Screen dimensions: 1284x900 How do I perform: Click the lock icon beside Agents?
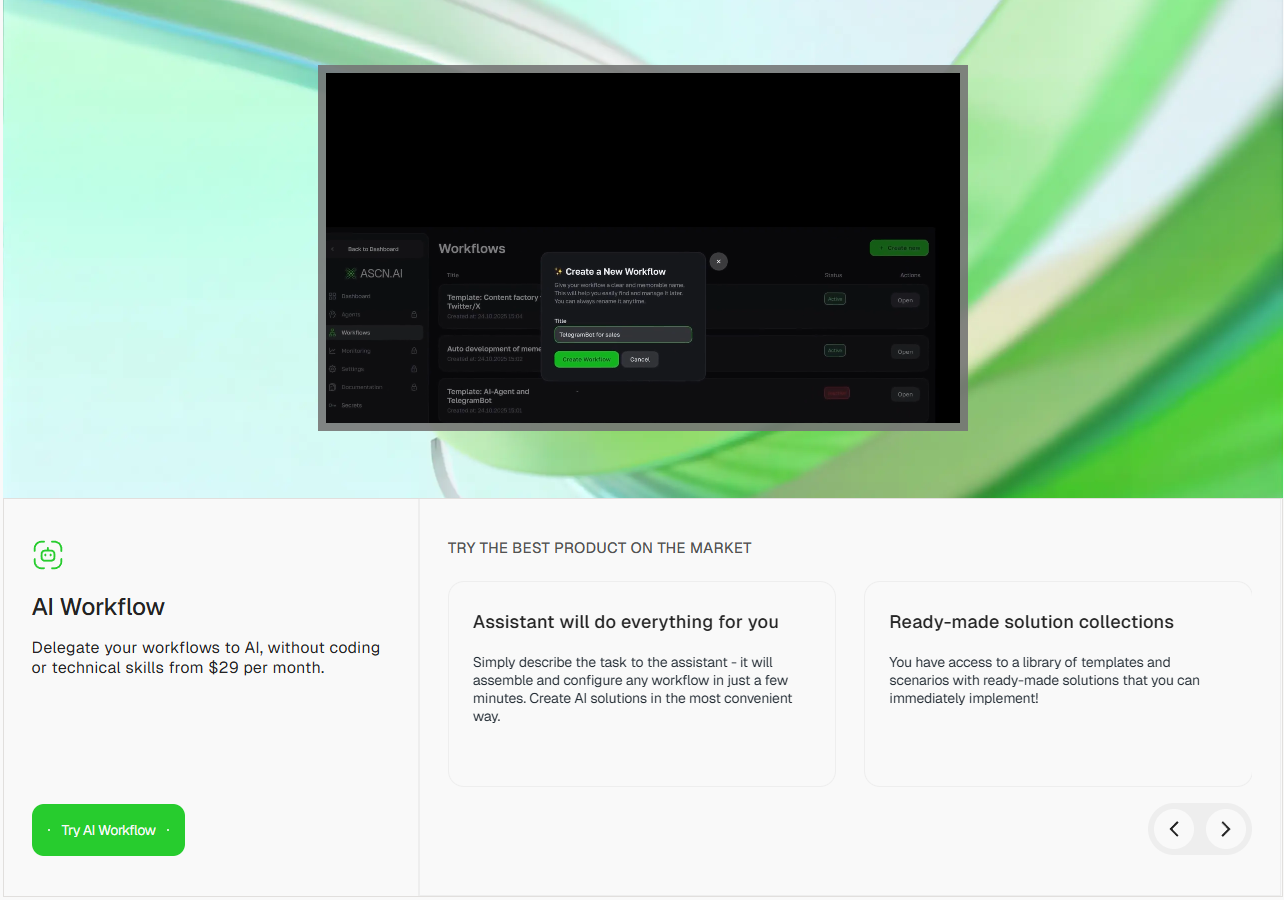(x=414, y=314)
